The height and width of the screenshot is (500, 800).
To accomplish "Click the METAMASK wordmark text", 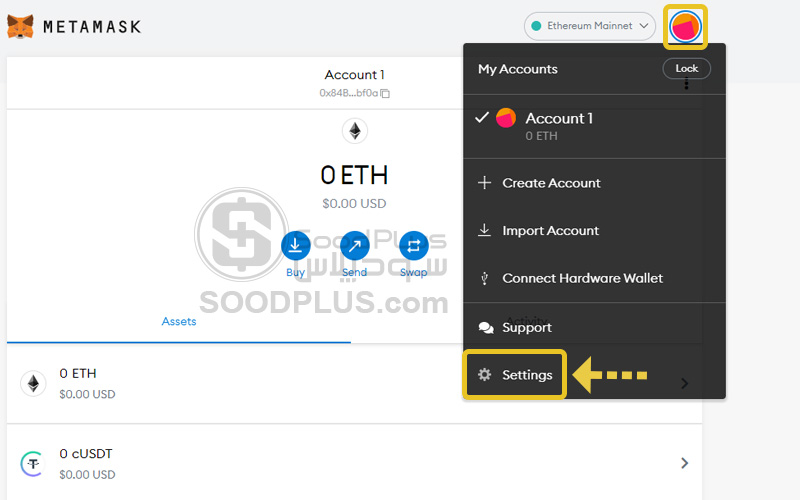I will pos(92,27).
